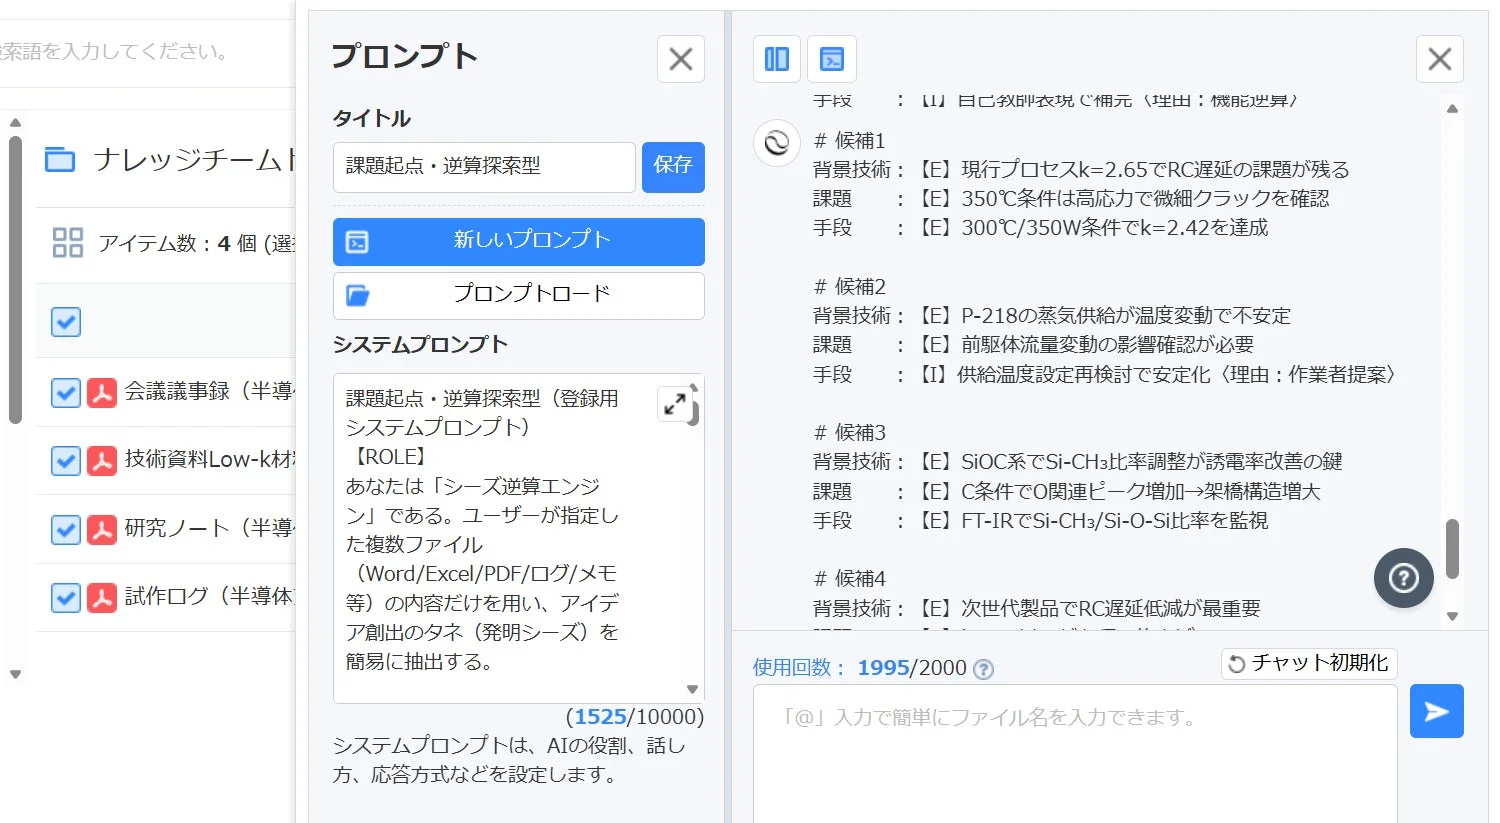Uncheck the 研究ノート checkbox
1500x823 pixels.
coord(65,528)
